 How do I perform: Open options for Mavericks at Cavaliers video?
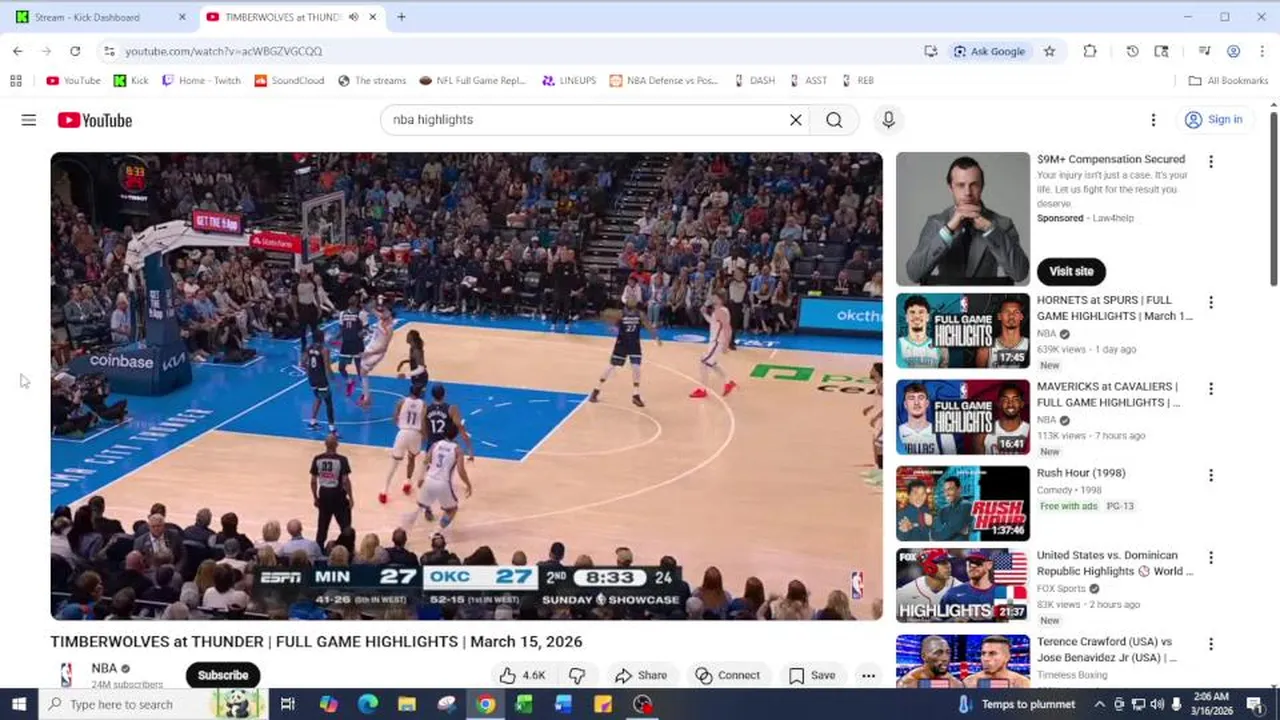click(1211, 389)
